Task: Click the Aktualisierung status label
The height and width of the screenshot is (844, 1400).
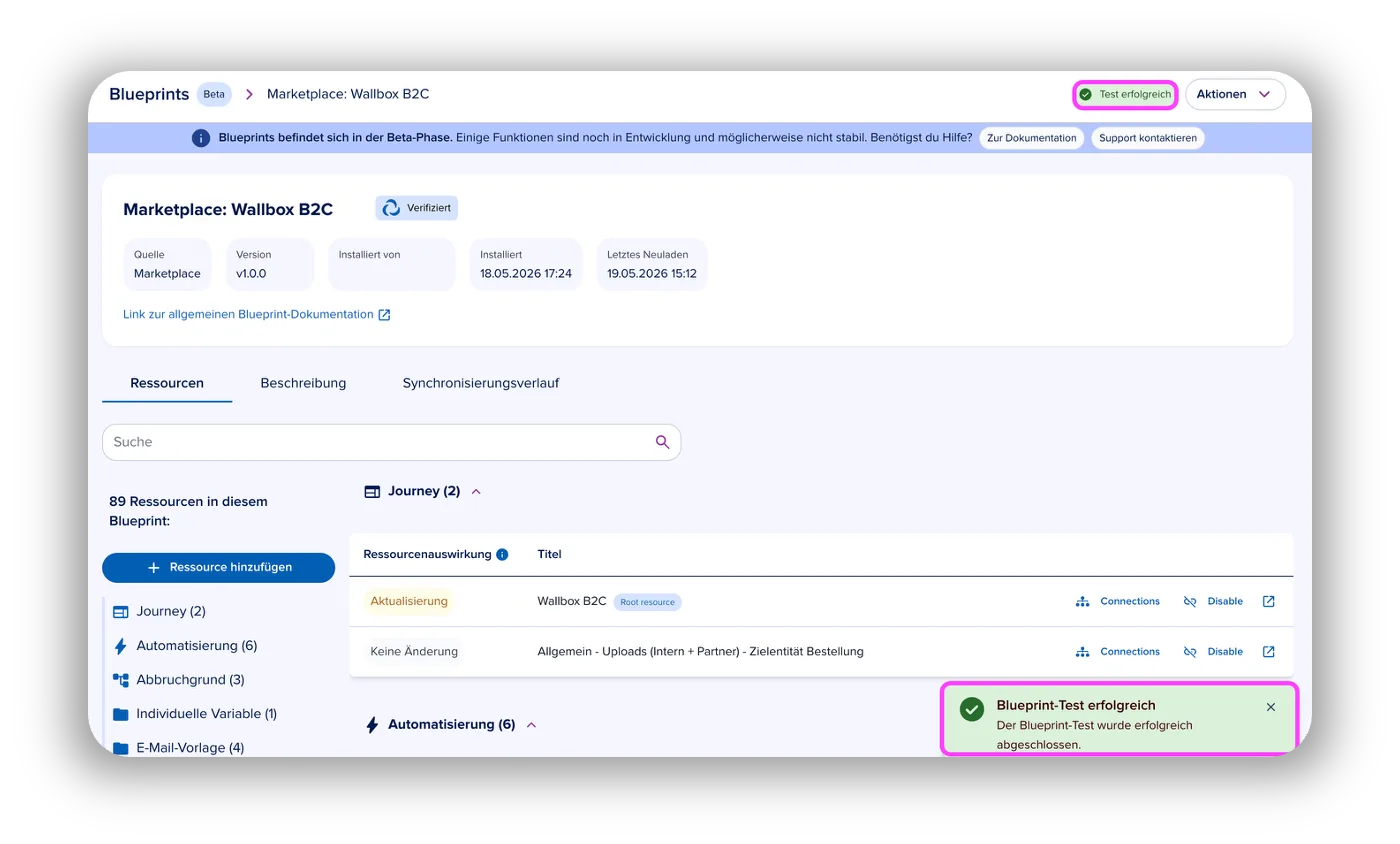Action: tap(407, 601)
